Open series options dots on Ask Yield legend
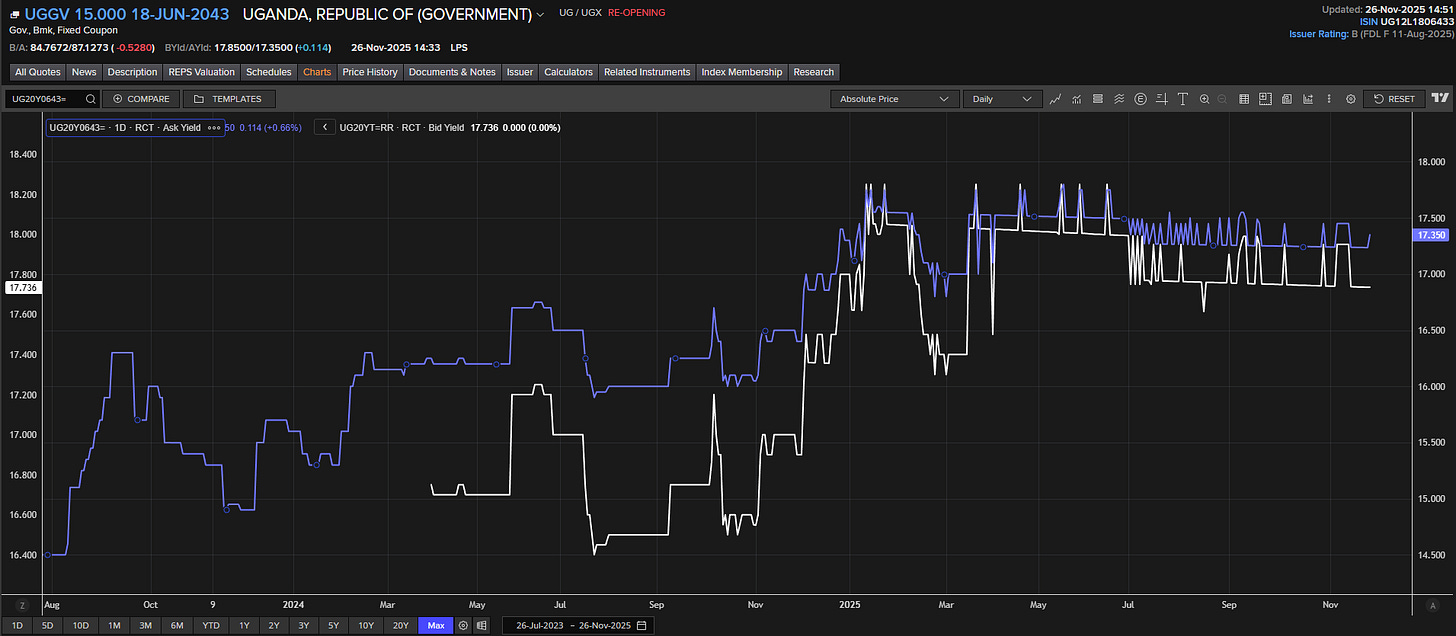The image size is (1456, 636). pyautogui.click(x=213, y=128)
